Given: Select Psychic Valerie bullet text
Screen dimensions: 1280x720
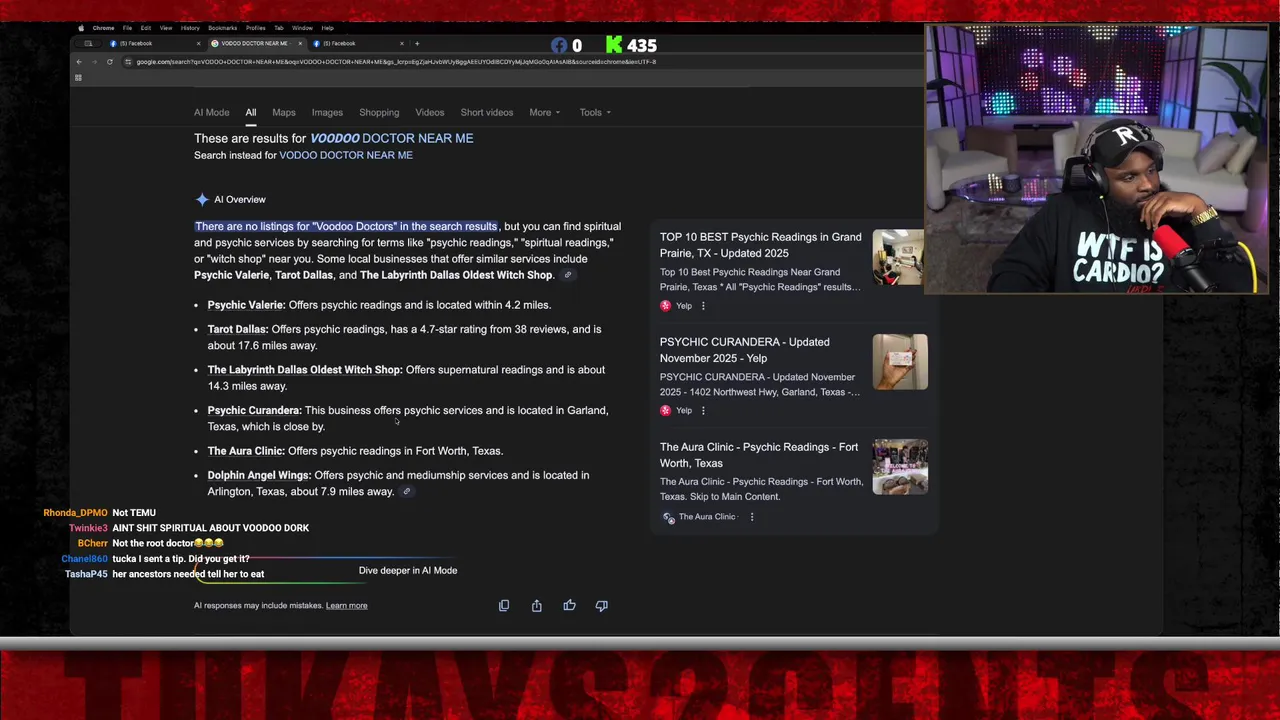Looking at the screenshot, I should (x=379, y=305).
